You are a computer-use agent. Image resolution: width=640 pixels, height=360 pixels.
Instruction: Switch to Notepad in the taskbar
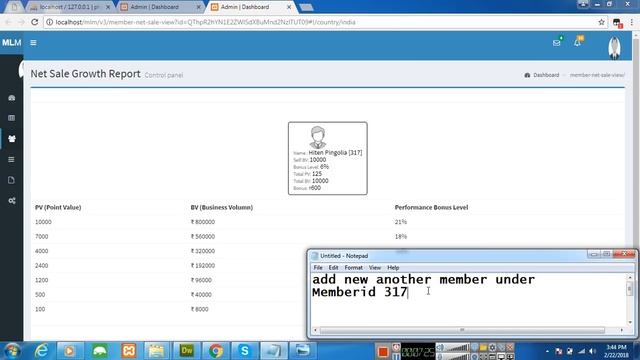[273, 351]
